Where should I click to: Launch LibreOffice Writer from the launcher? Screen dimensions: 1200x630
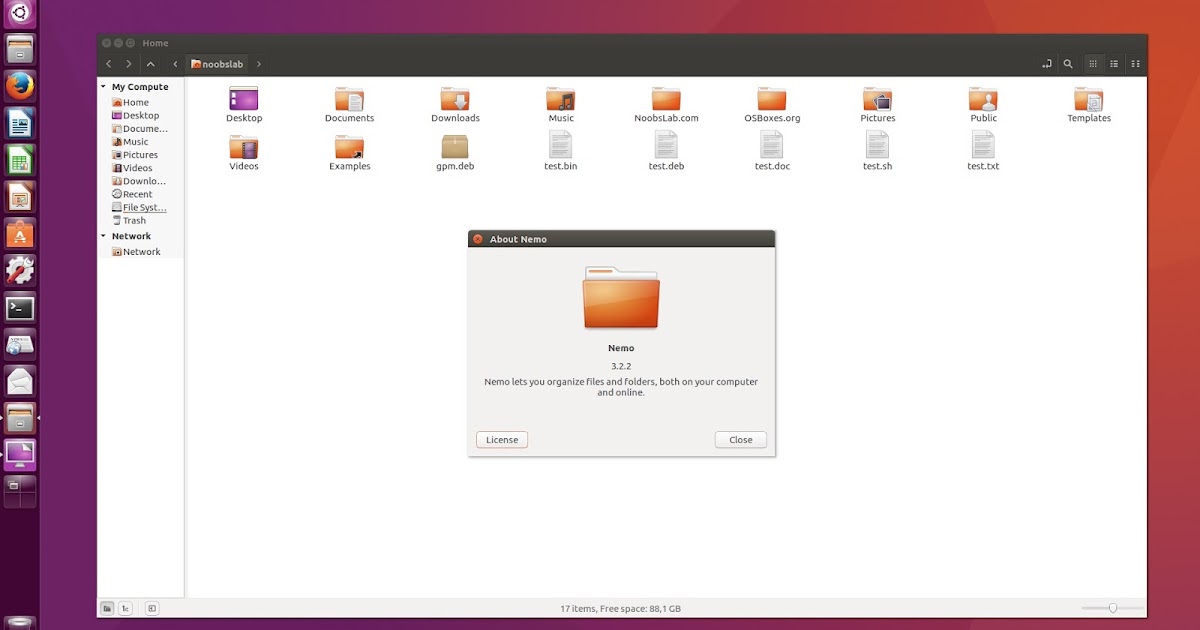pos(20,123)
